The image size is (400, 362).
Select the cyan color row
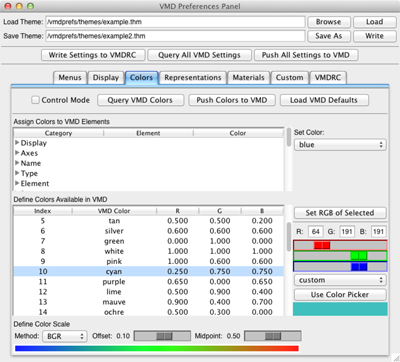point(149,271)
